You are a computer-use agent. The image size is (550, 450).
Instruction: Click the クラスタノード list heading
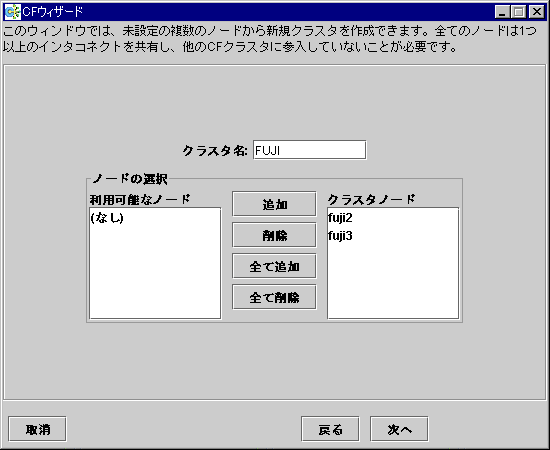(x=371, y=200)
